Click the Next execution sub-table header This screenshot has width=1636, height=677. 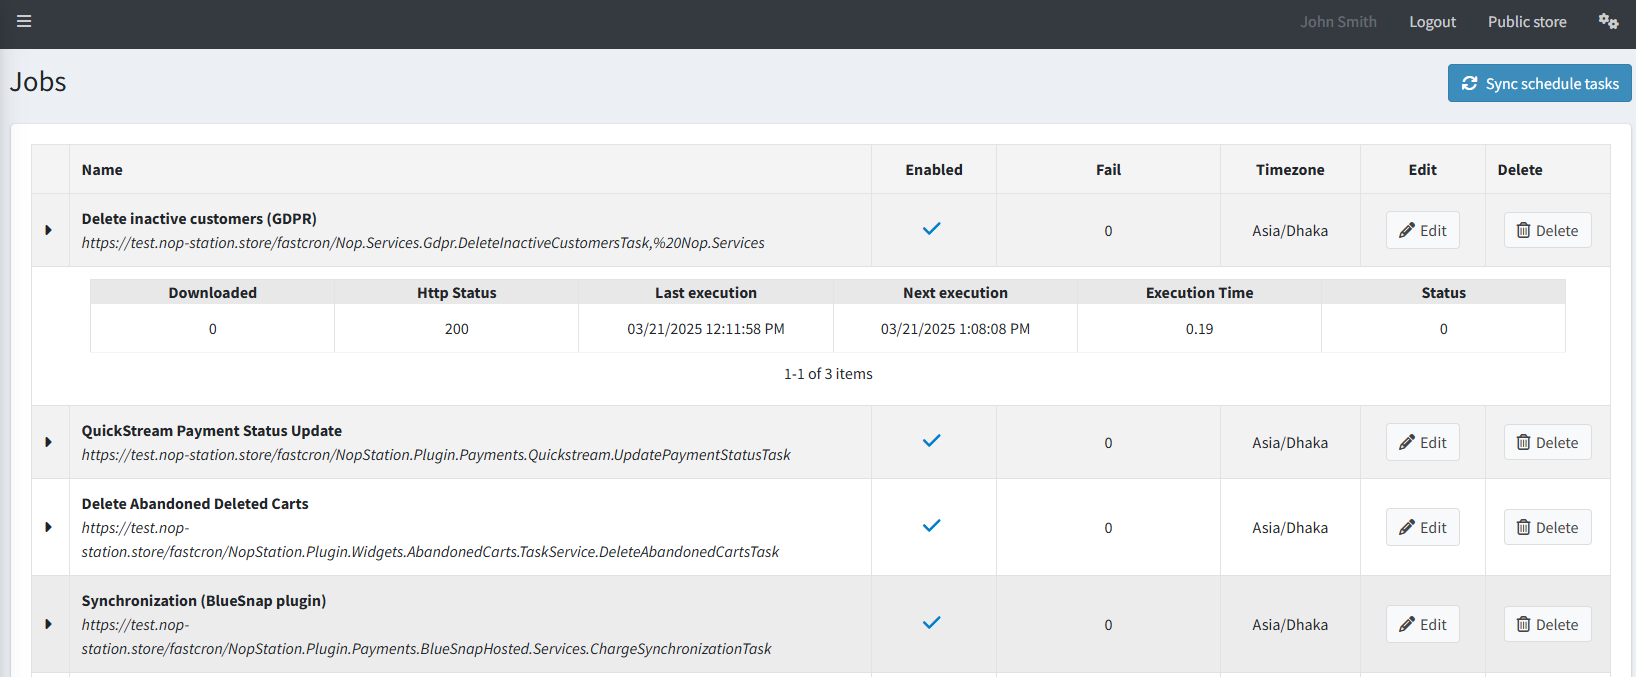click(955, 293)
